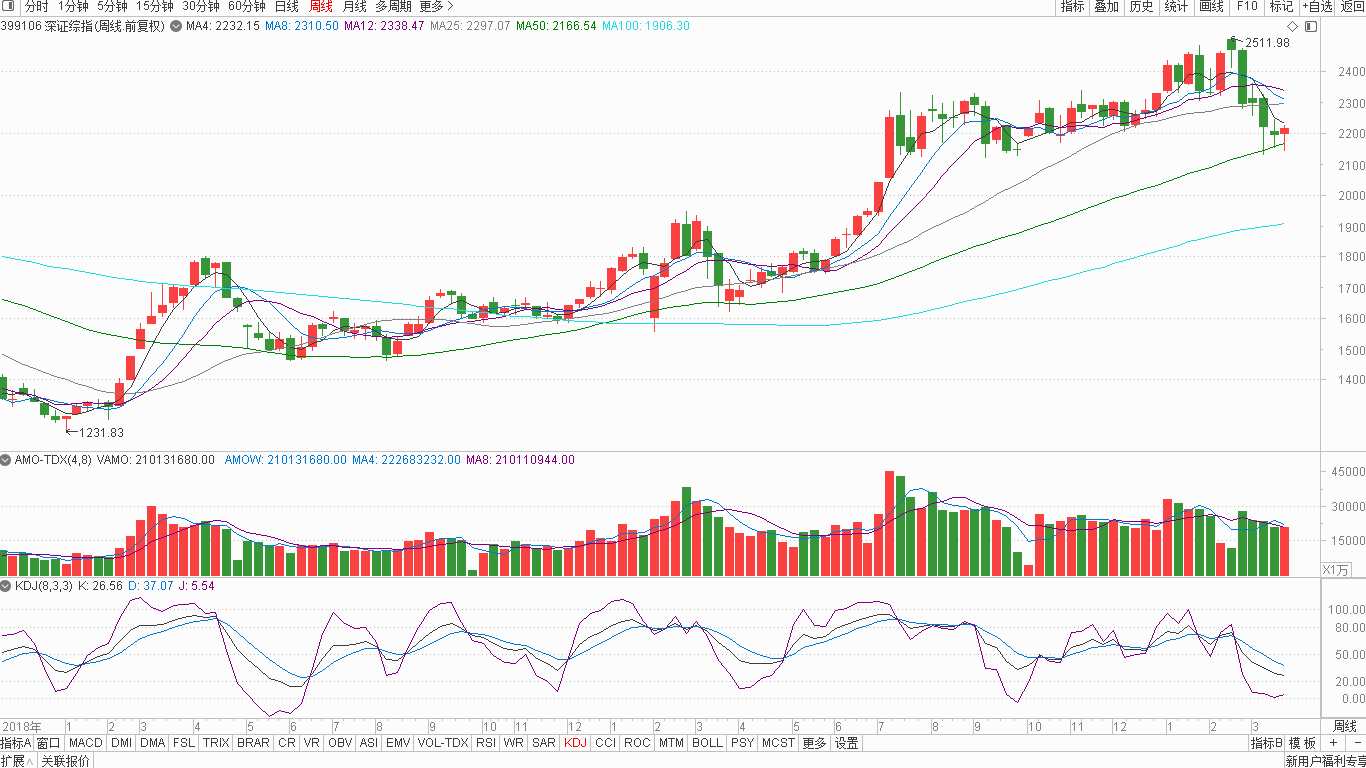The image size is (1366, 768).
Task: Apply the ASI indicator
Action: coord(369,743)
